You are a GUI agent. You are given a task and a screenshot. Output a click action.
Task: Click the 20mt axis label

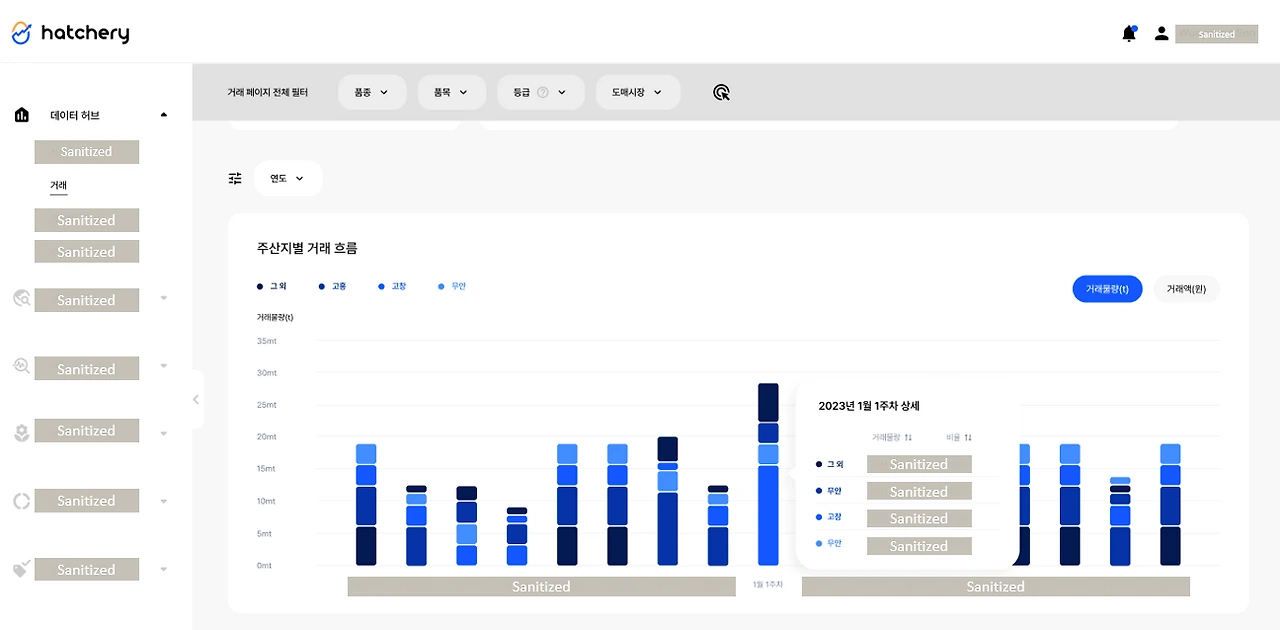pos(267,437)
